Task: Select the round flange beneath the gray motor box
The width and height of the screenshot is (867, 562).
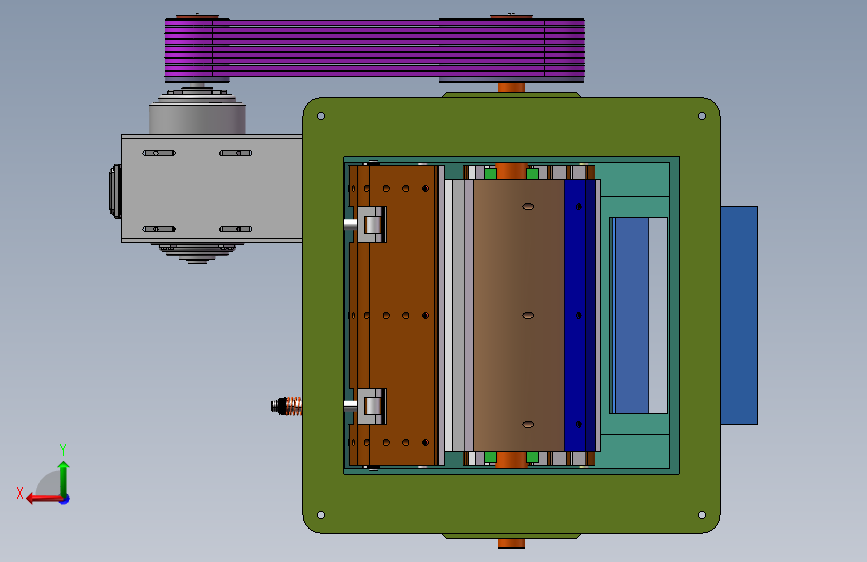Action: click(x=197, y=253)
